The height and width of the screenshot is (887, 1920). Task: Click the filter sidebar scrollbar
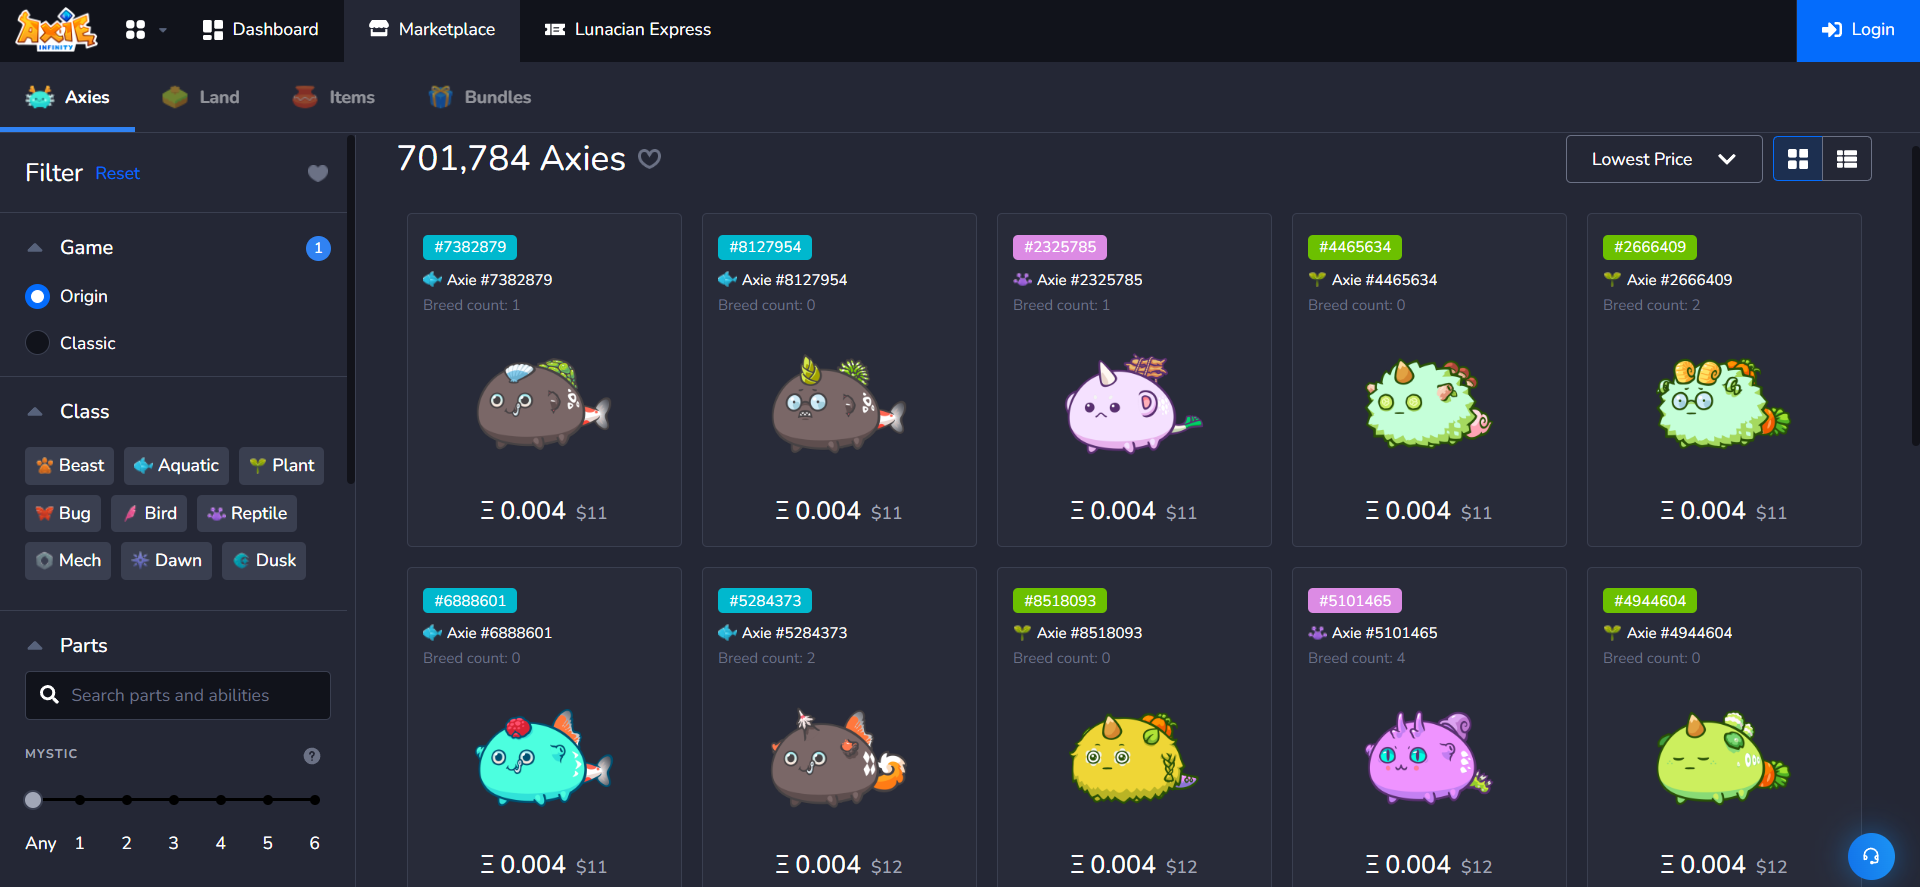pos(351,310)
